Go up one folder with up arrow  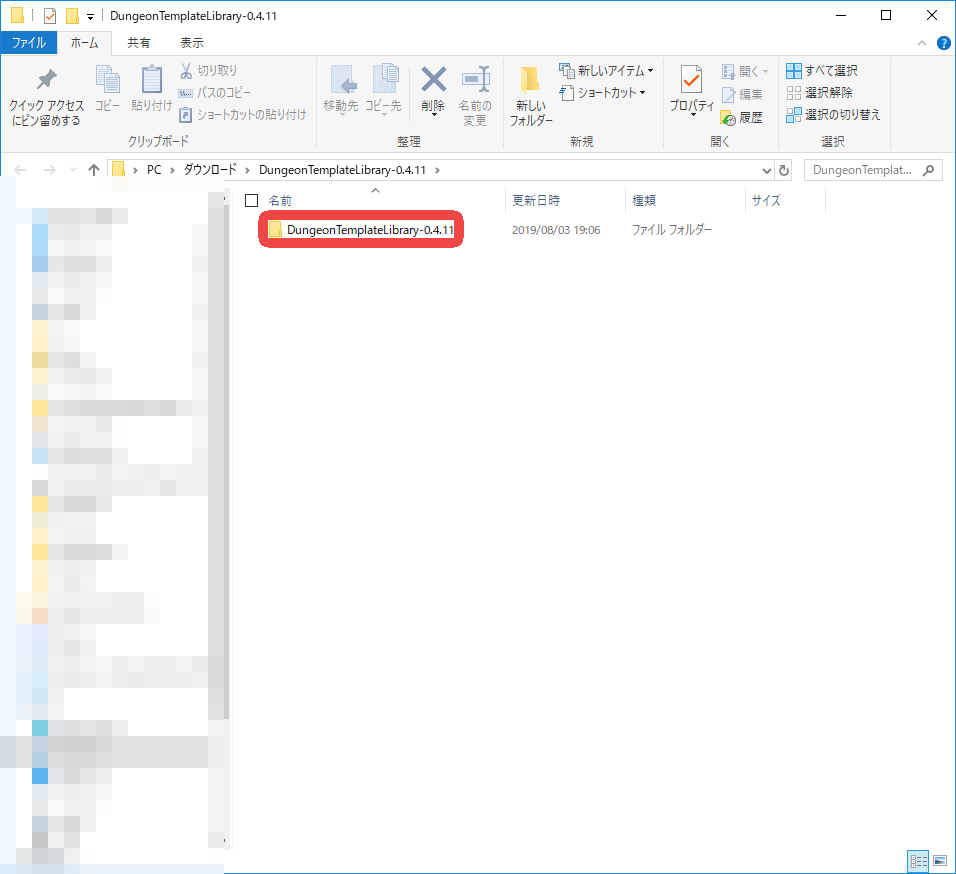click(x=94, y=170)
